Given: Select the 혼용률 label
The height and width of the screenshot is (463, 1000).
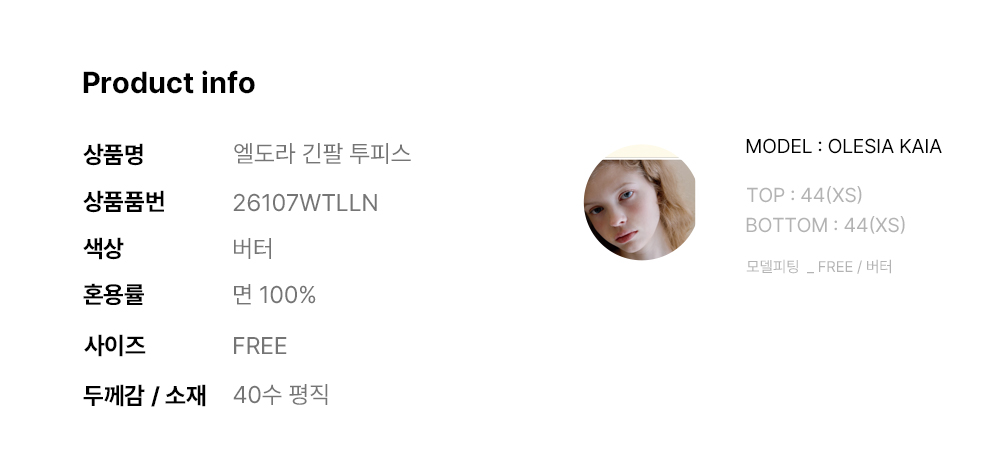Looking at the screenshot, I should click(113, 295).
